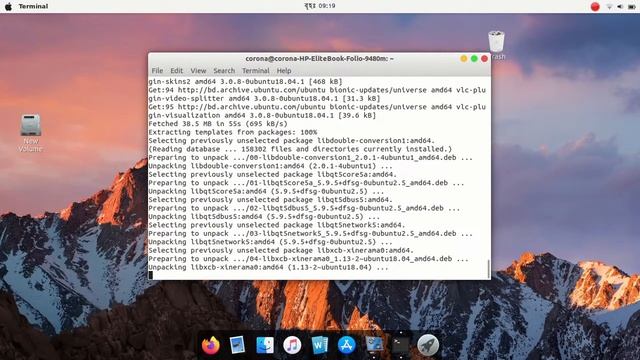Click the terminal cursor block on last line
The width and height of the screenshot is (640, 360).
click(151, 275)
